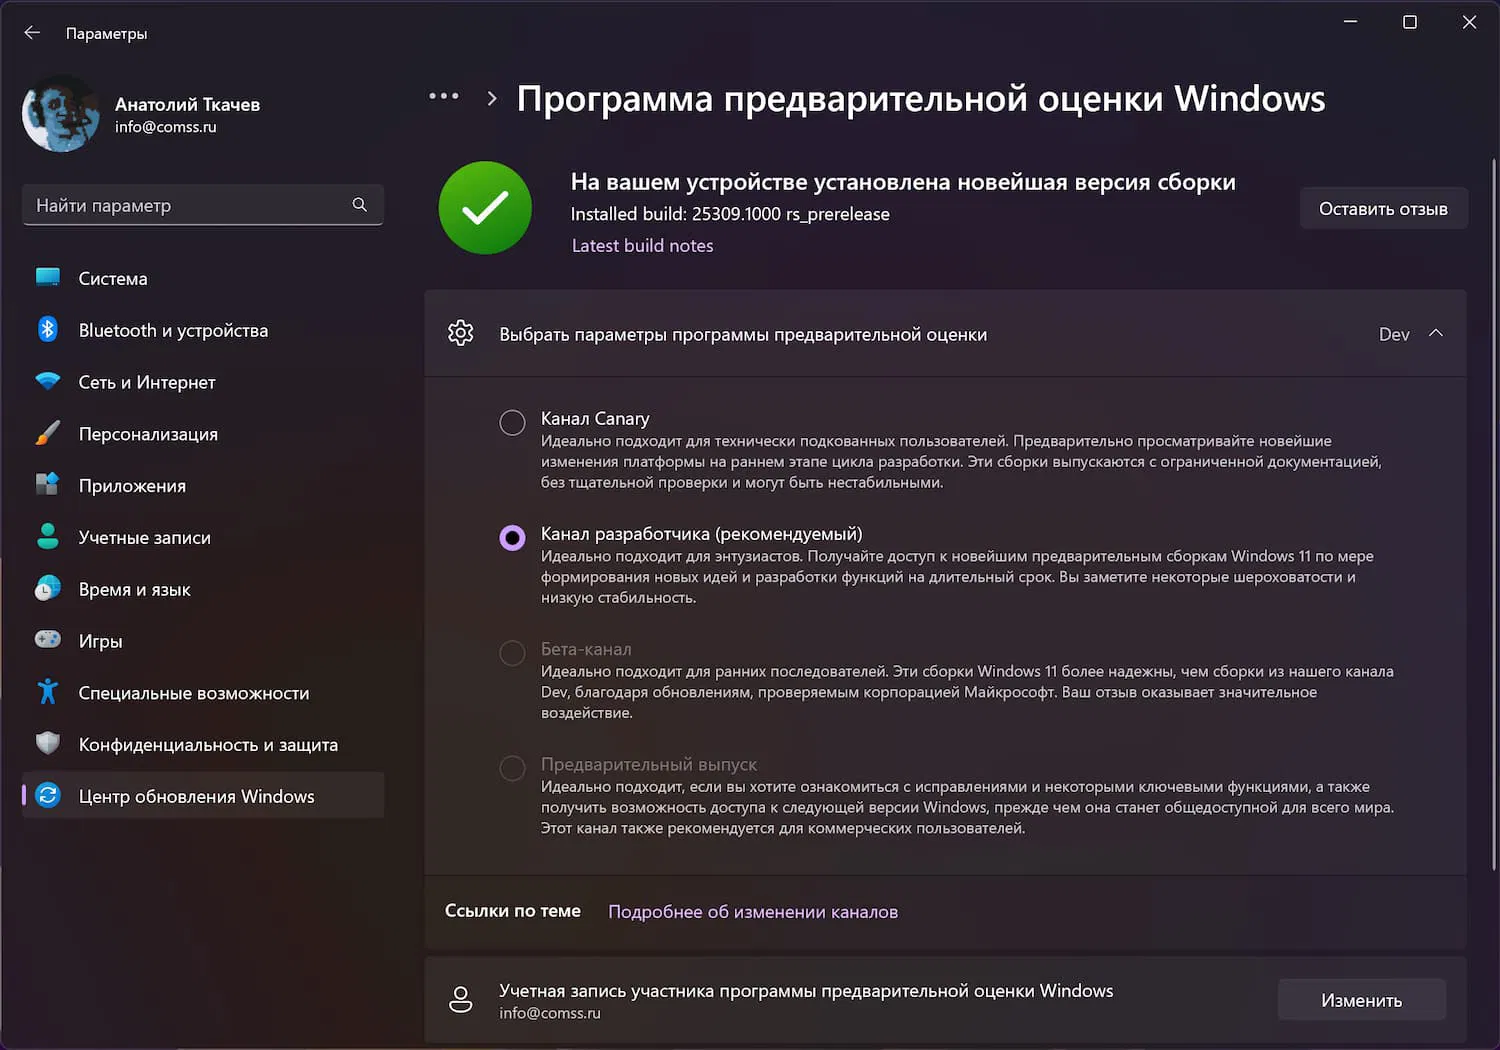Click the 'Installed build: 25309.1000 rs_prerelease' text
Screen dimensions: 1500x1050
(730, 214)
